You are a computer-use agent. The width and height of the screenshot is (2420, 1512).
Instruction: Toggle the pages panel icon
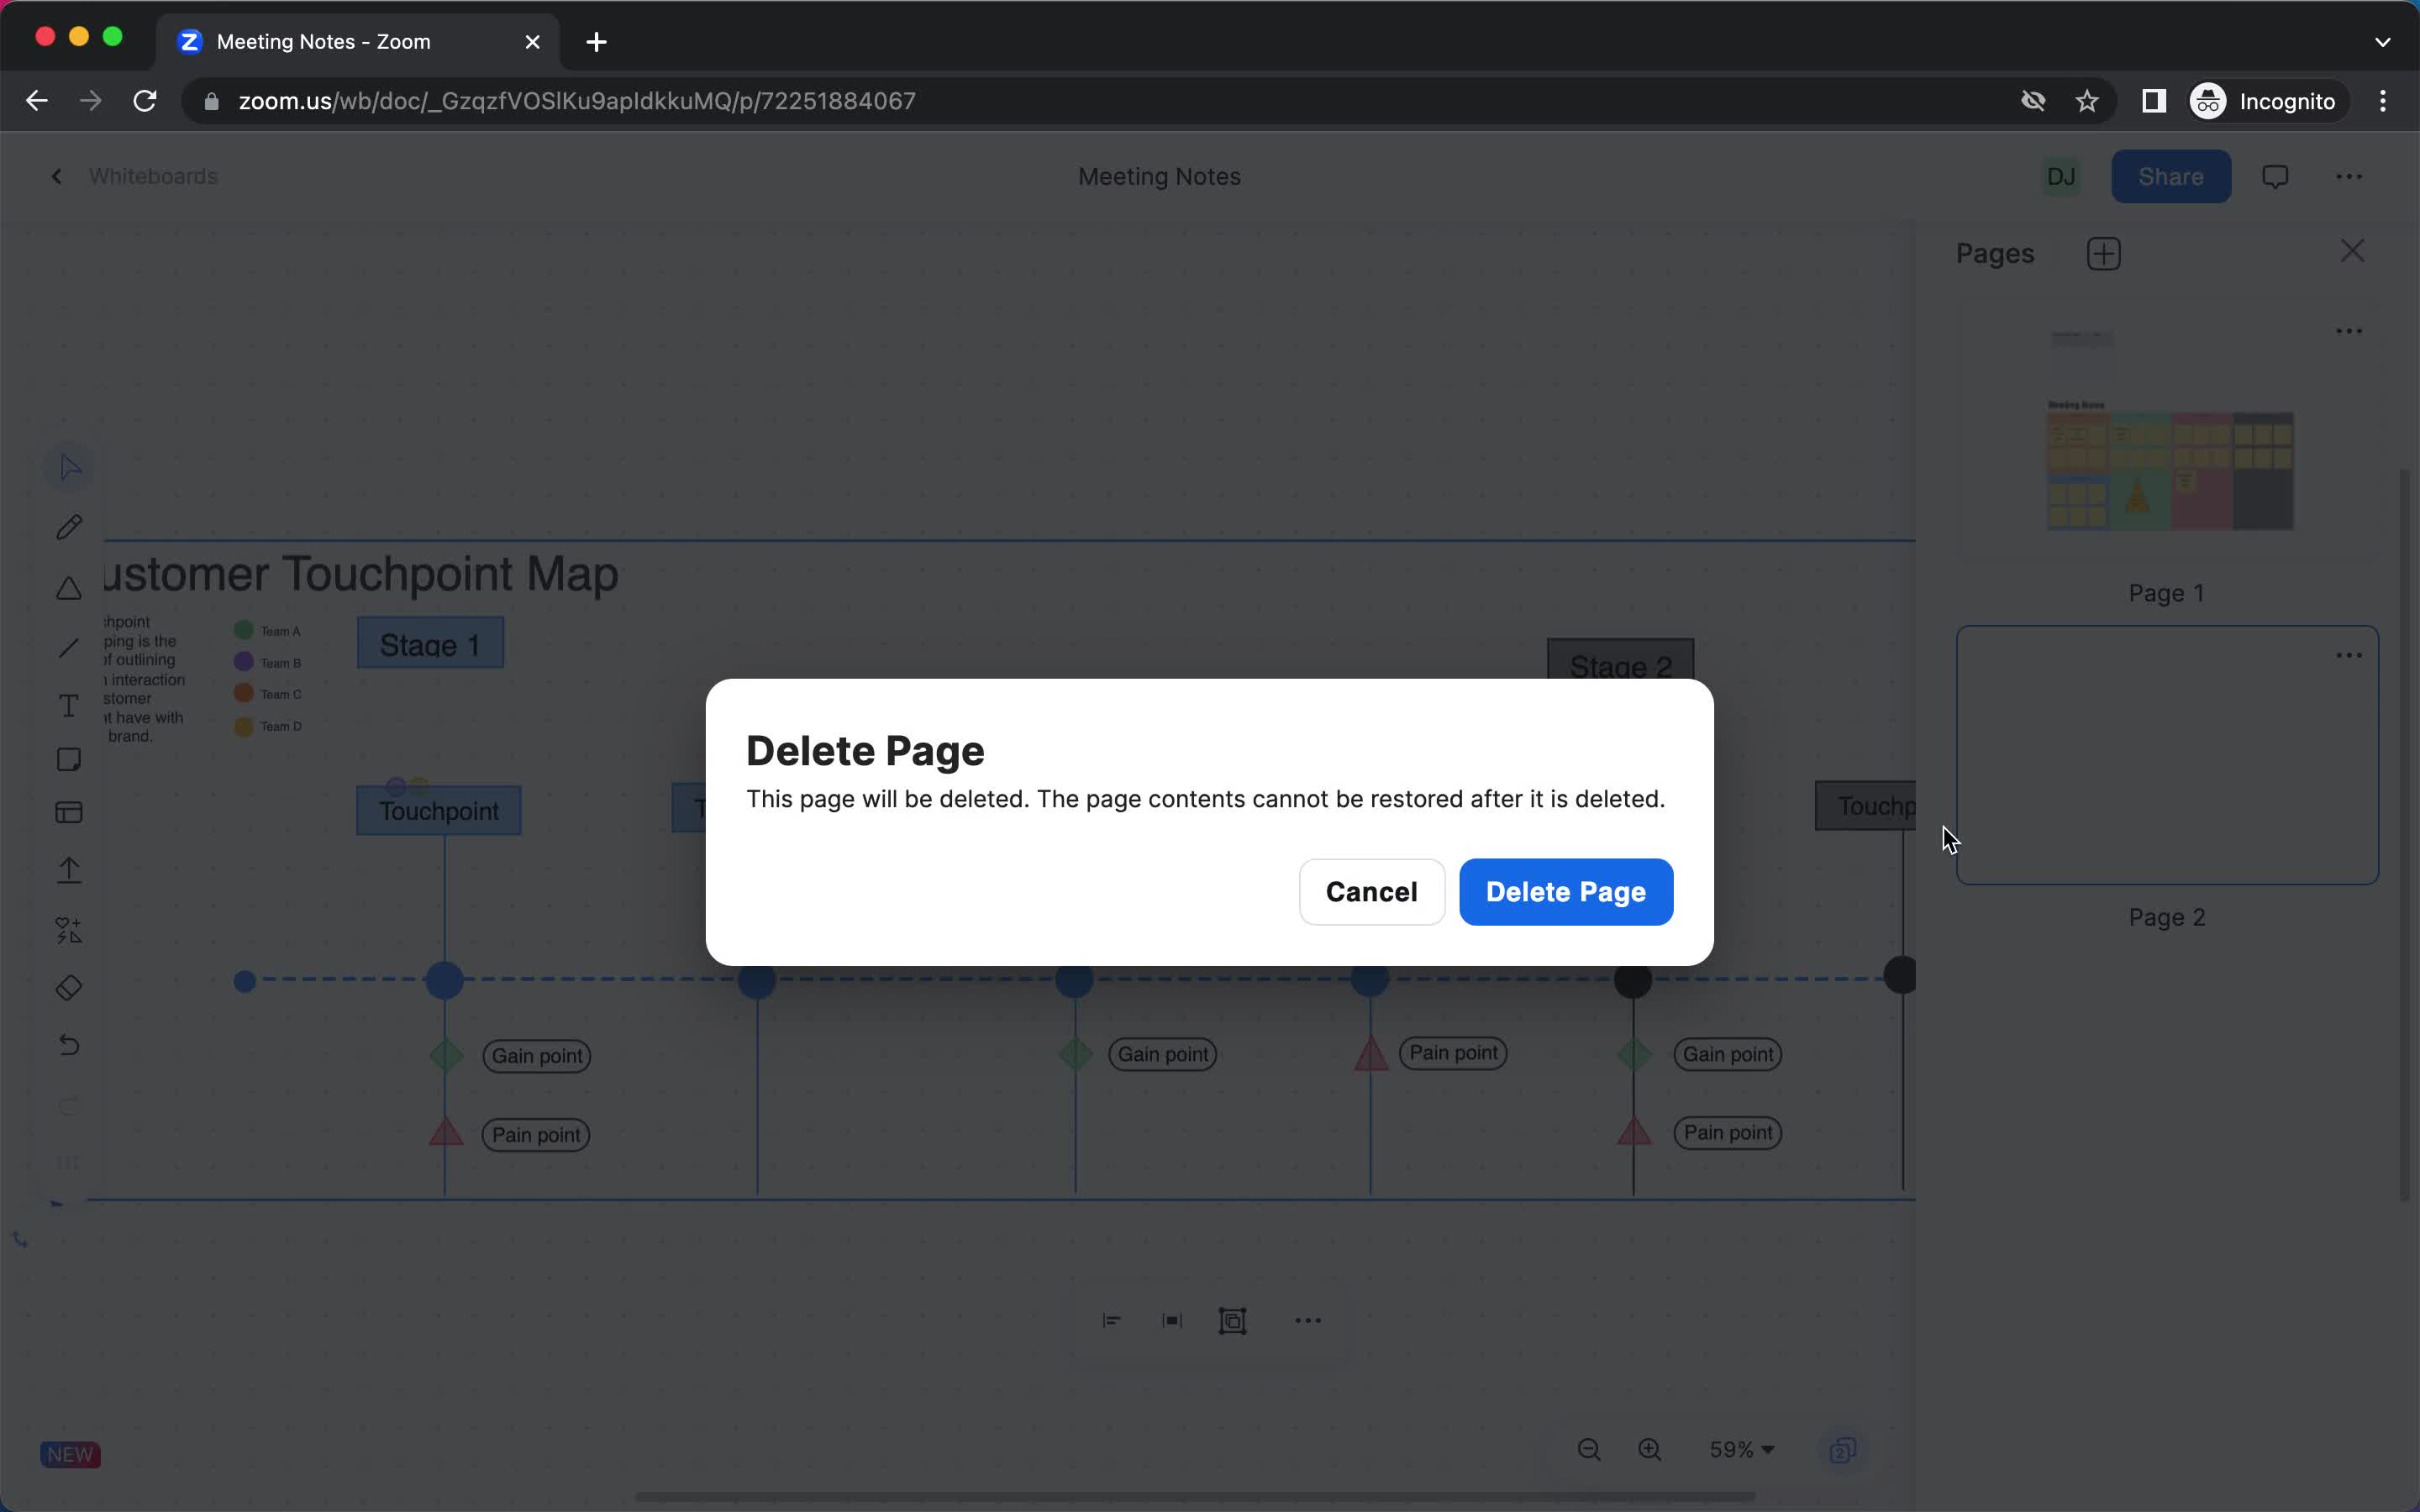point(1842,1450)
